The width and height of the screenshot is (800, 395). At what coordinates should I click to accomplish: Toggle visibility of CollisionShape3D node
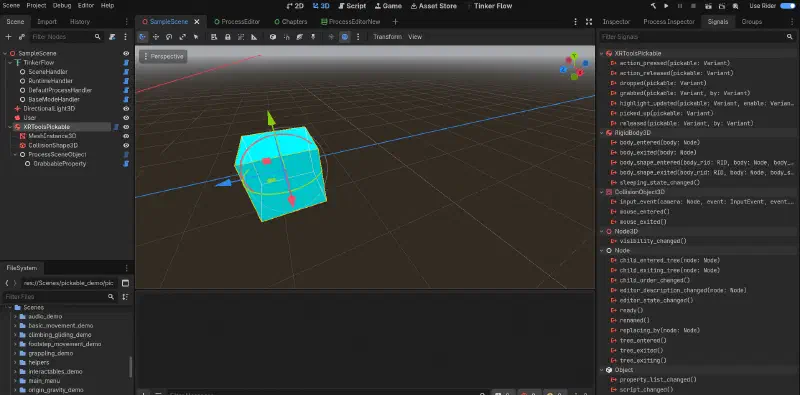pos(126,145)
